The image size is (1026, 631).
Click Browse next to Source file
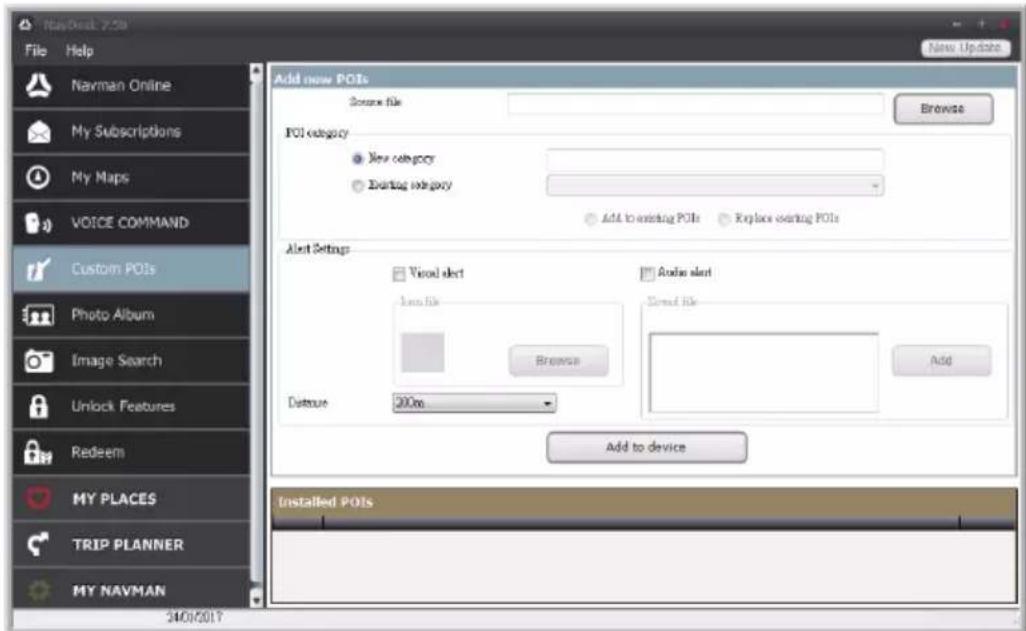tap(943, 109)
